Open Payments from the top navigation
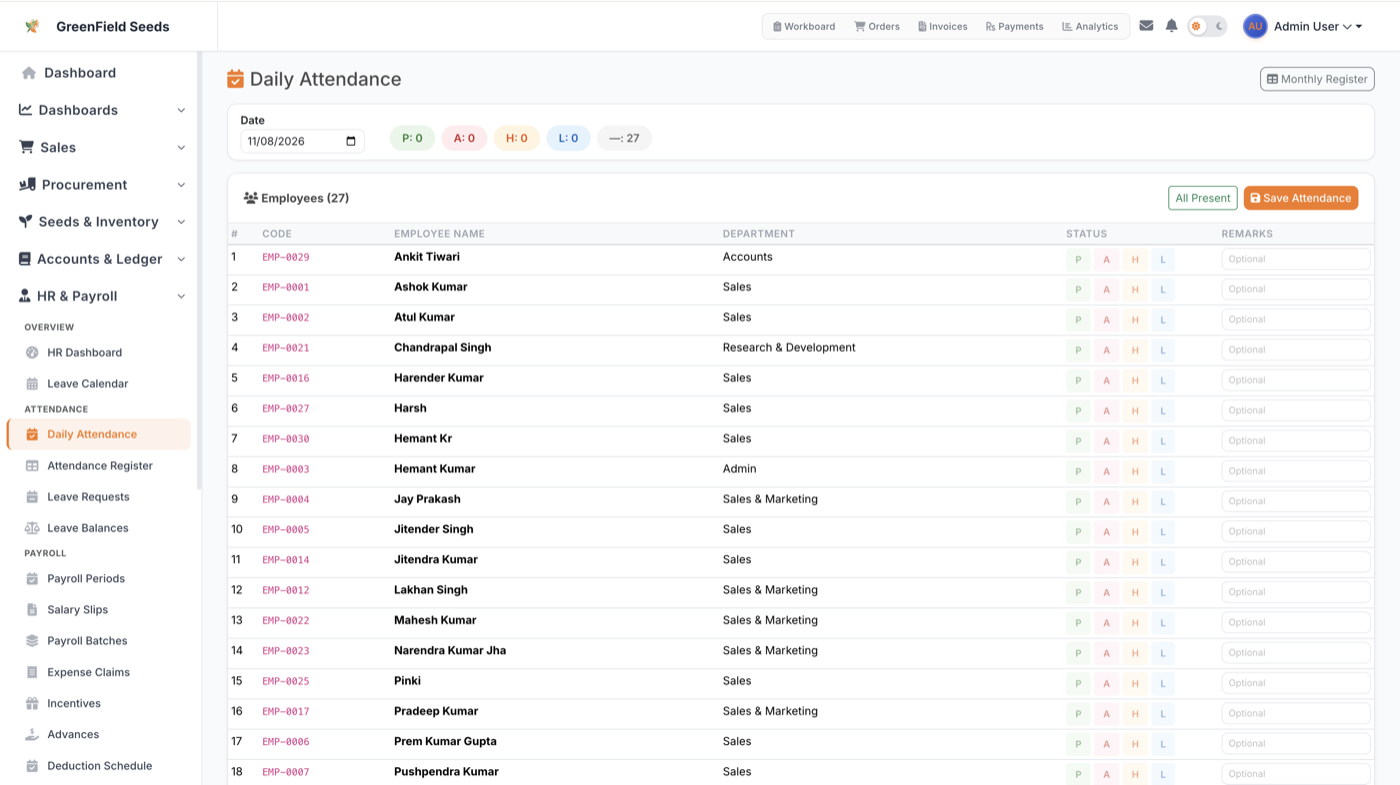The width and height of the screenshot is (1400, 785). point(1015,26)
